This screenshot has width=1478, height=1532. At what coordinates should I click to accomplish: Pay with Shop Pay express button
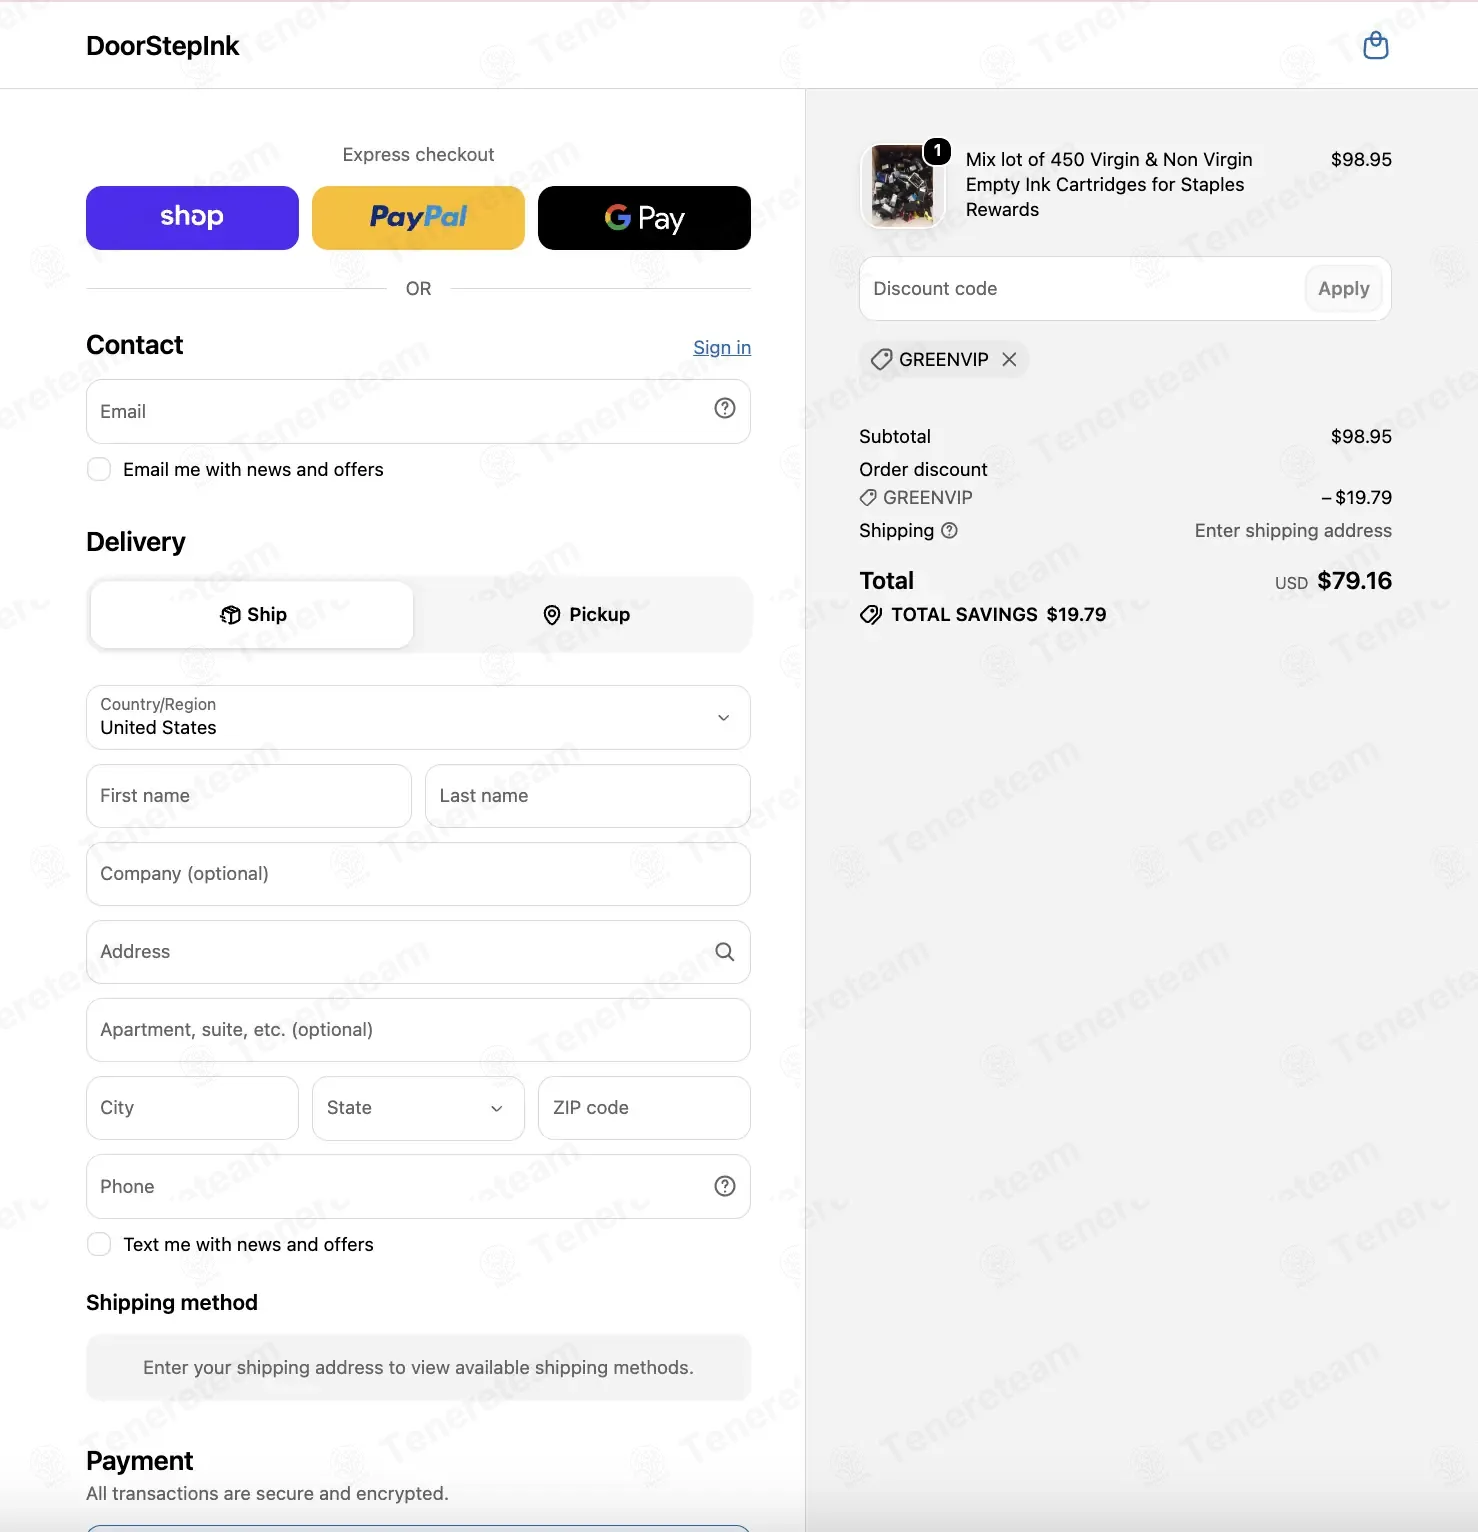pyautogui.click(x=192, y=218)
